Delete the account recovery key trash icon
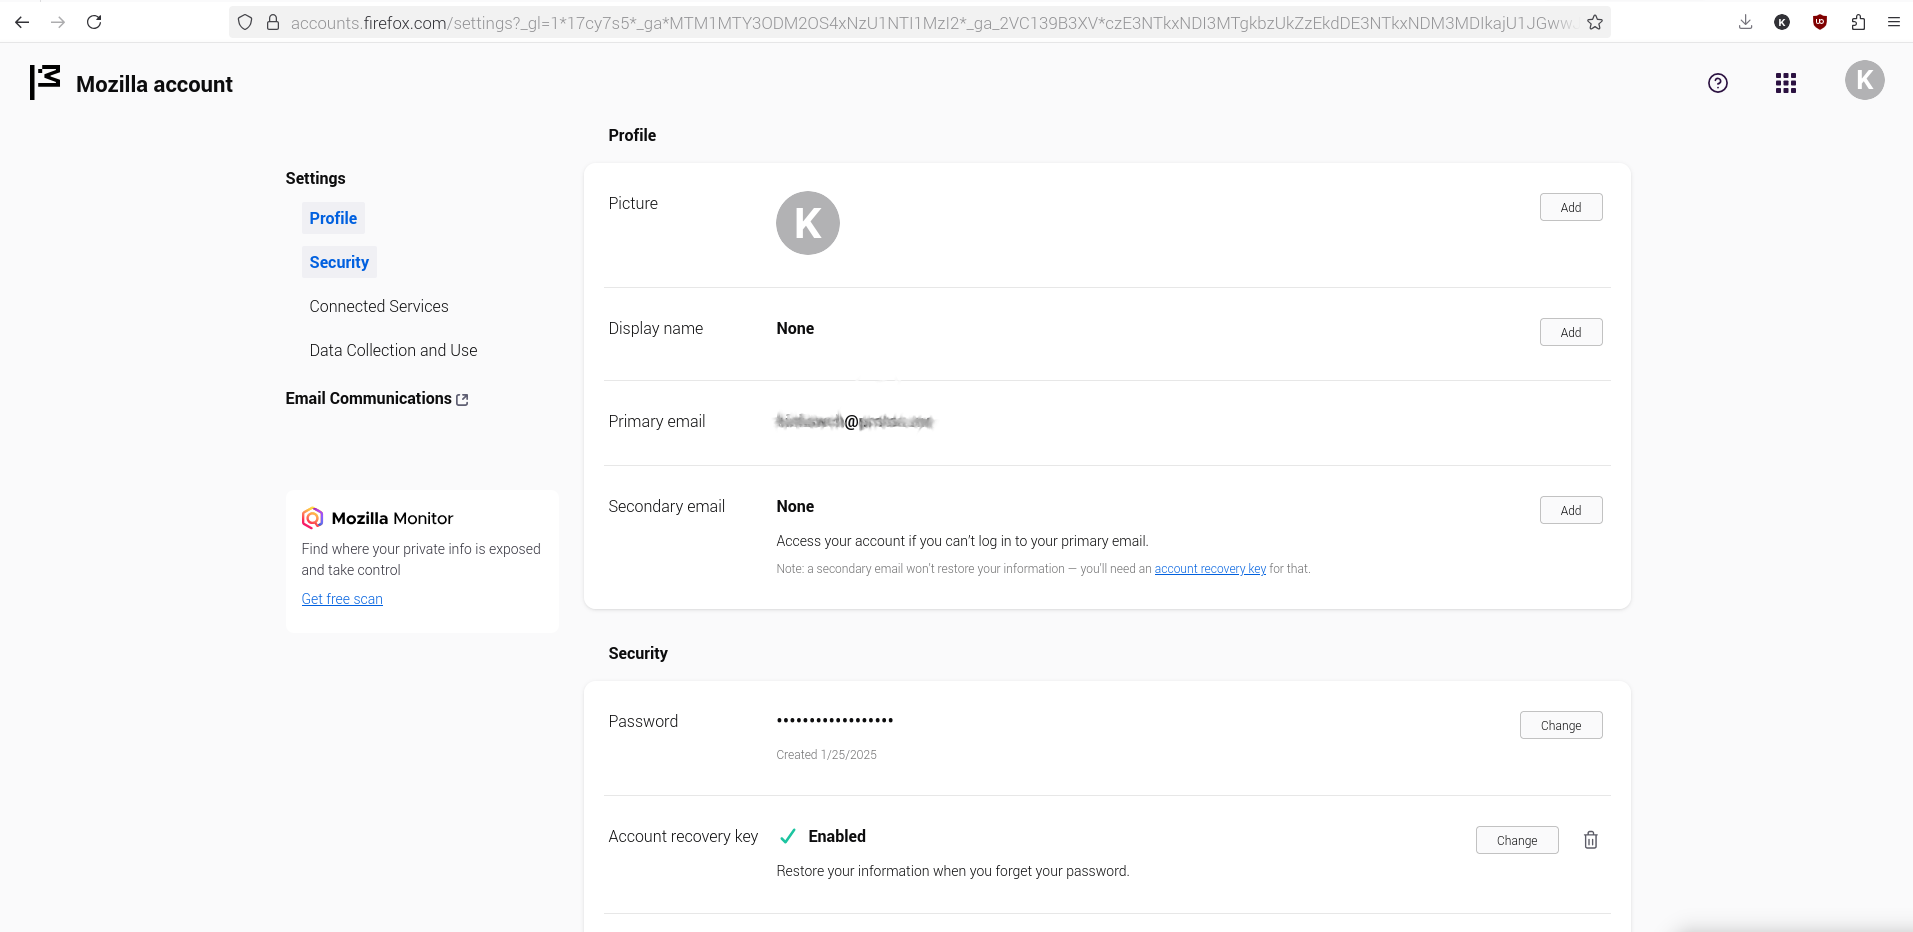1913x932 pixels. click(x=1591, y=840)
